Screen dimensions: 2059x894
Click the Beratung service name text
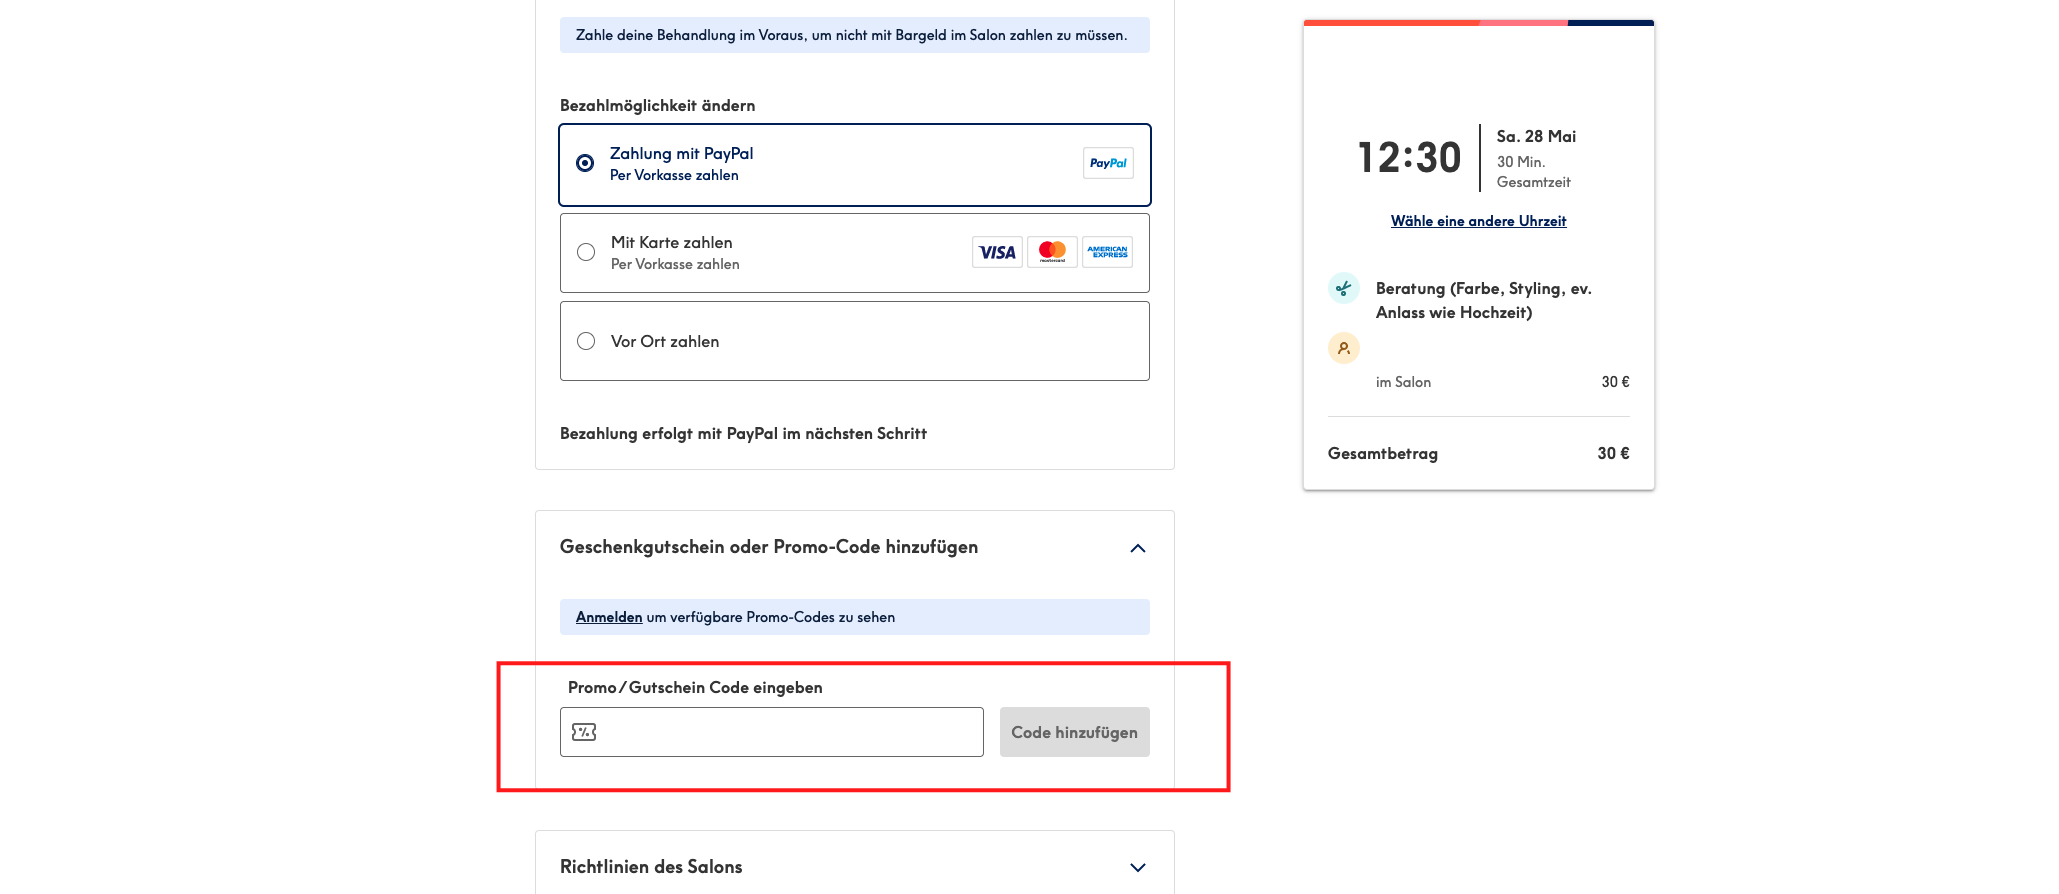pyautogui.click(x=1484, y=300)
